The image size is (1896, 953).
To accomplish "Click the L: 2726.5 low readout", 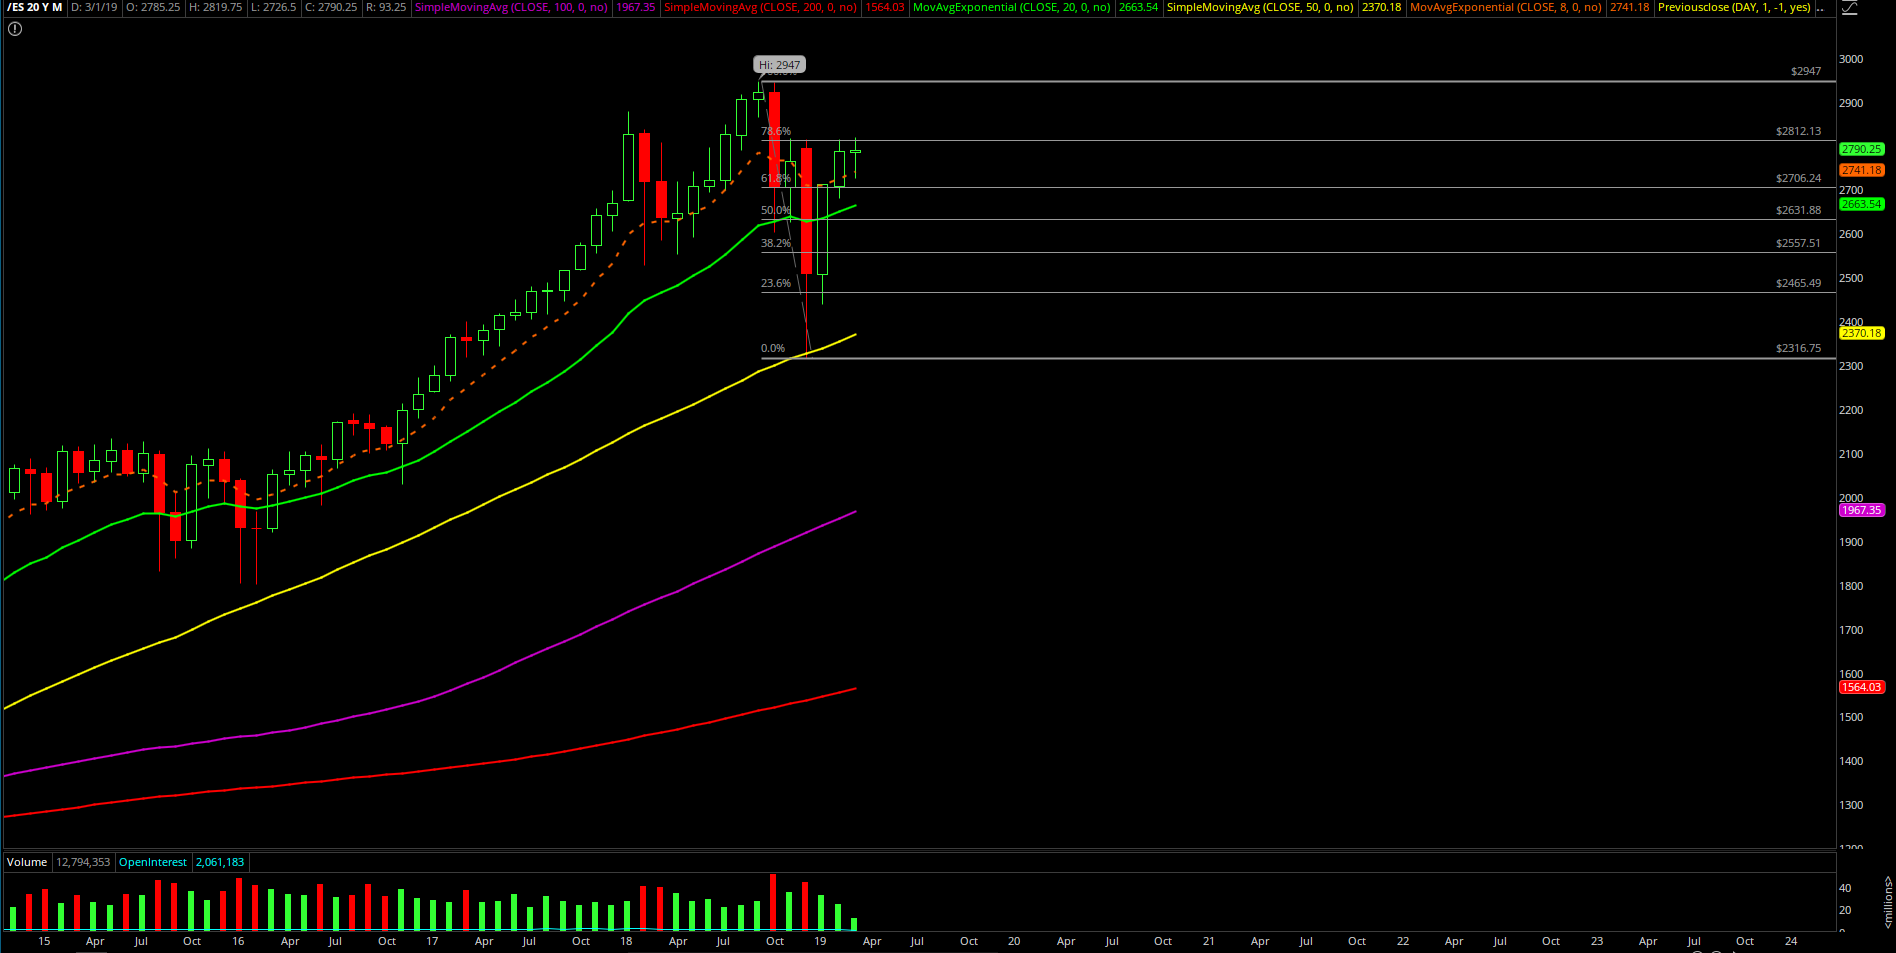I will (274, 7).
